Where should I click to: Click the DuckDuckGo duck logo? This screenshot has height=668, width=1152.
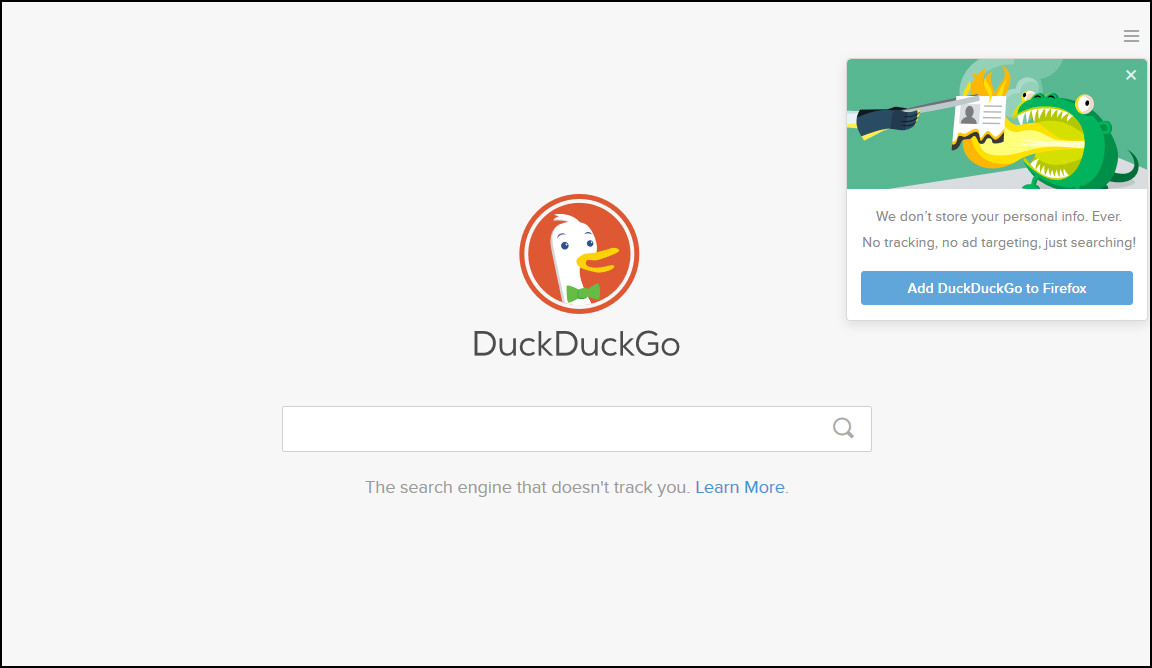point(579,254)
